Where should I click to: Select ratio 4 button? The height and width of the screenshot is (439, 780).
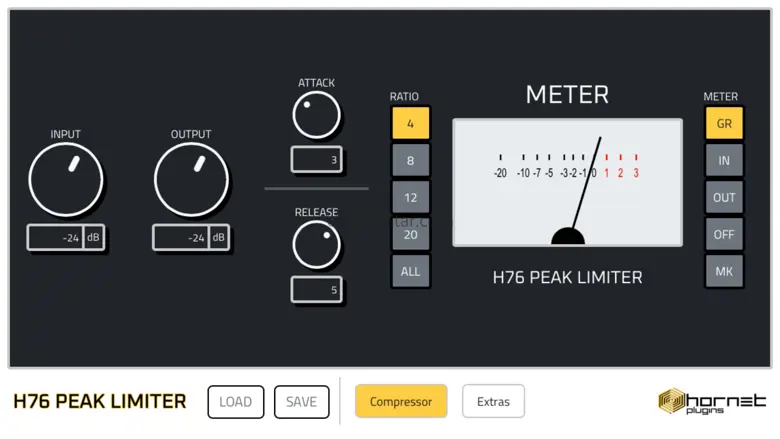410,123
